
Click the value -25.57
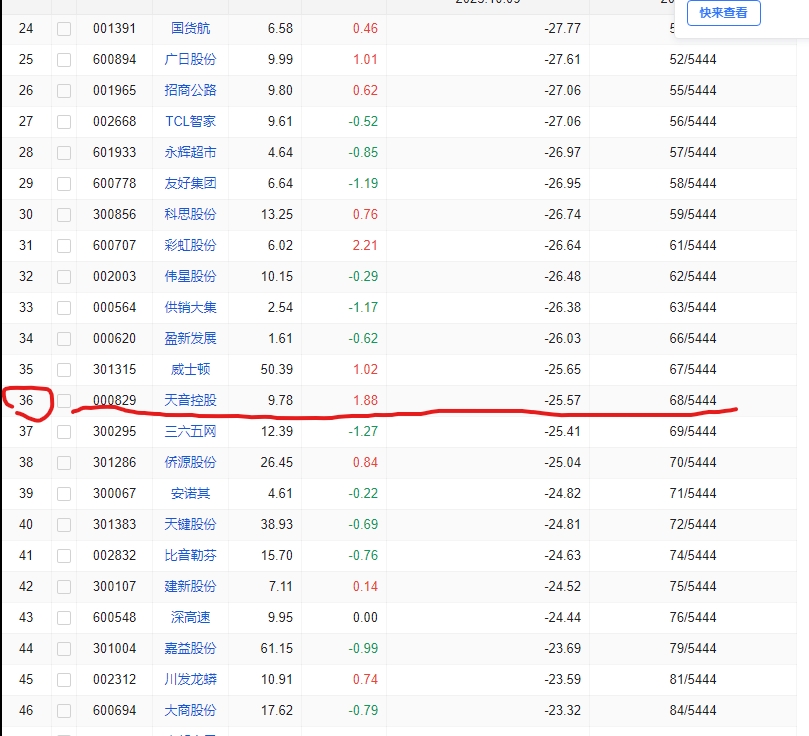[x=562, y=400]
